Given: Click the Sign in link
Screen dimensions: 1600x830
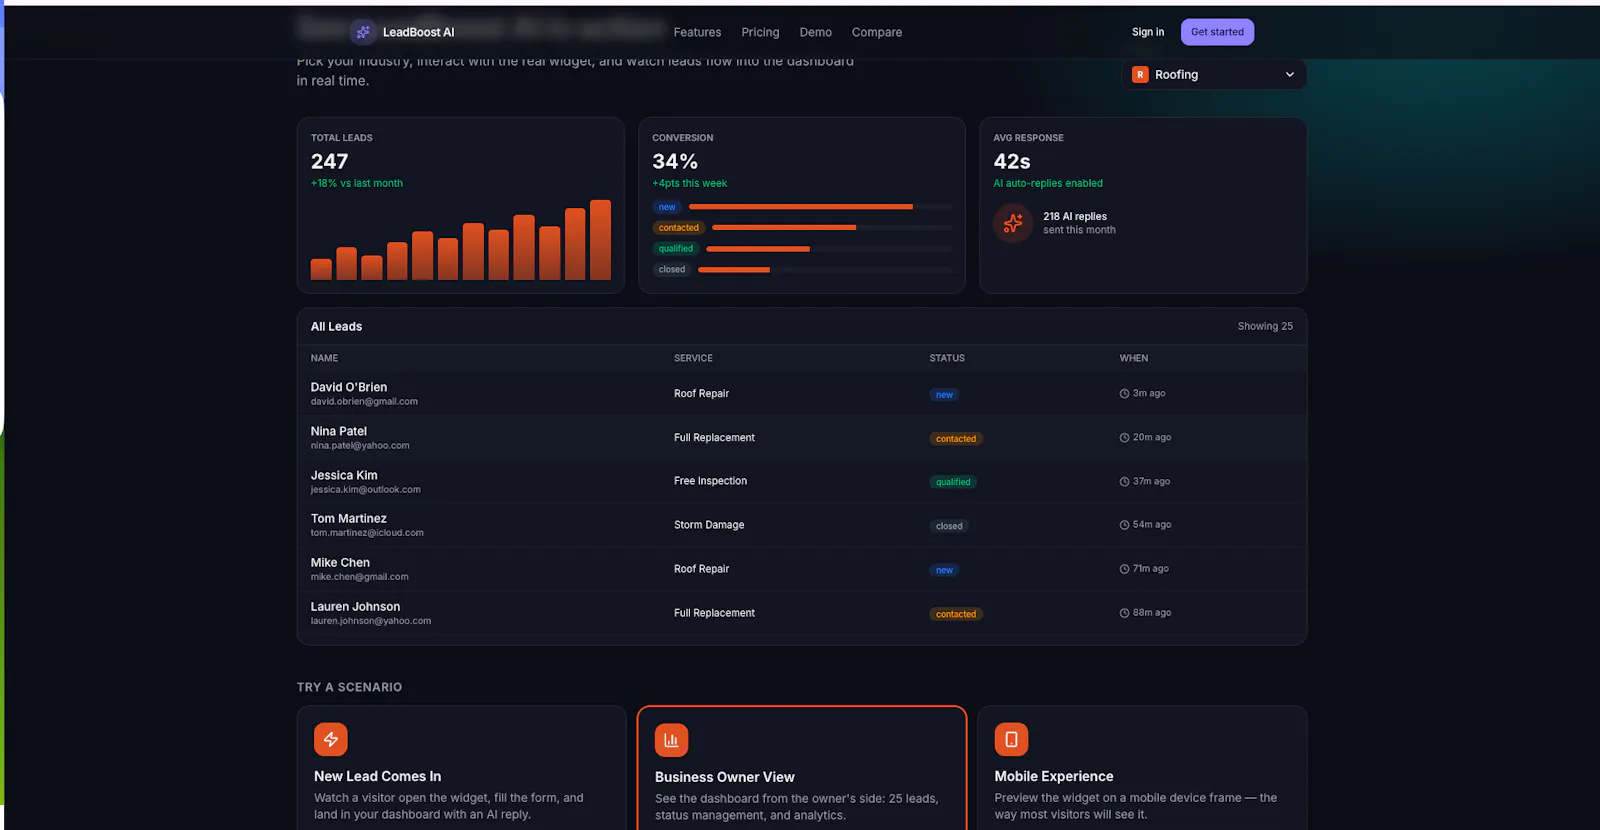Looking at the screenshot, I should tap(1148, 32).
